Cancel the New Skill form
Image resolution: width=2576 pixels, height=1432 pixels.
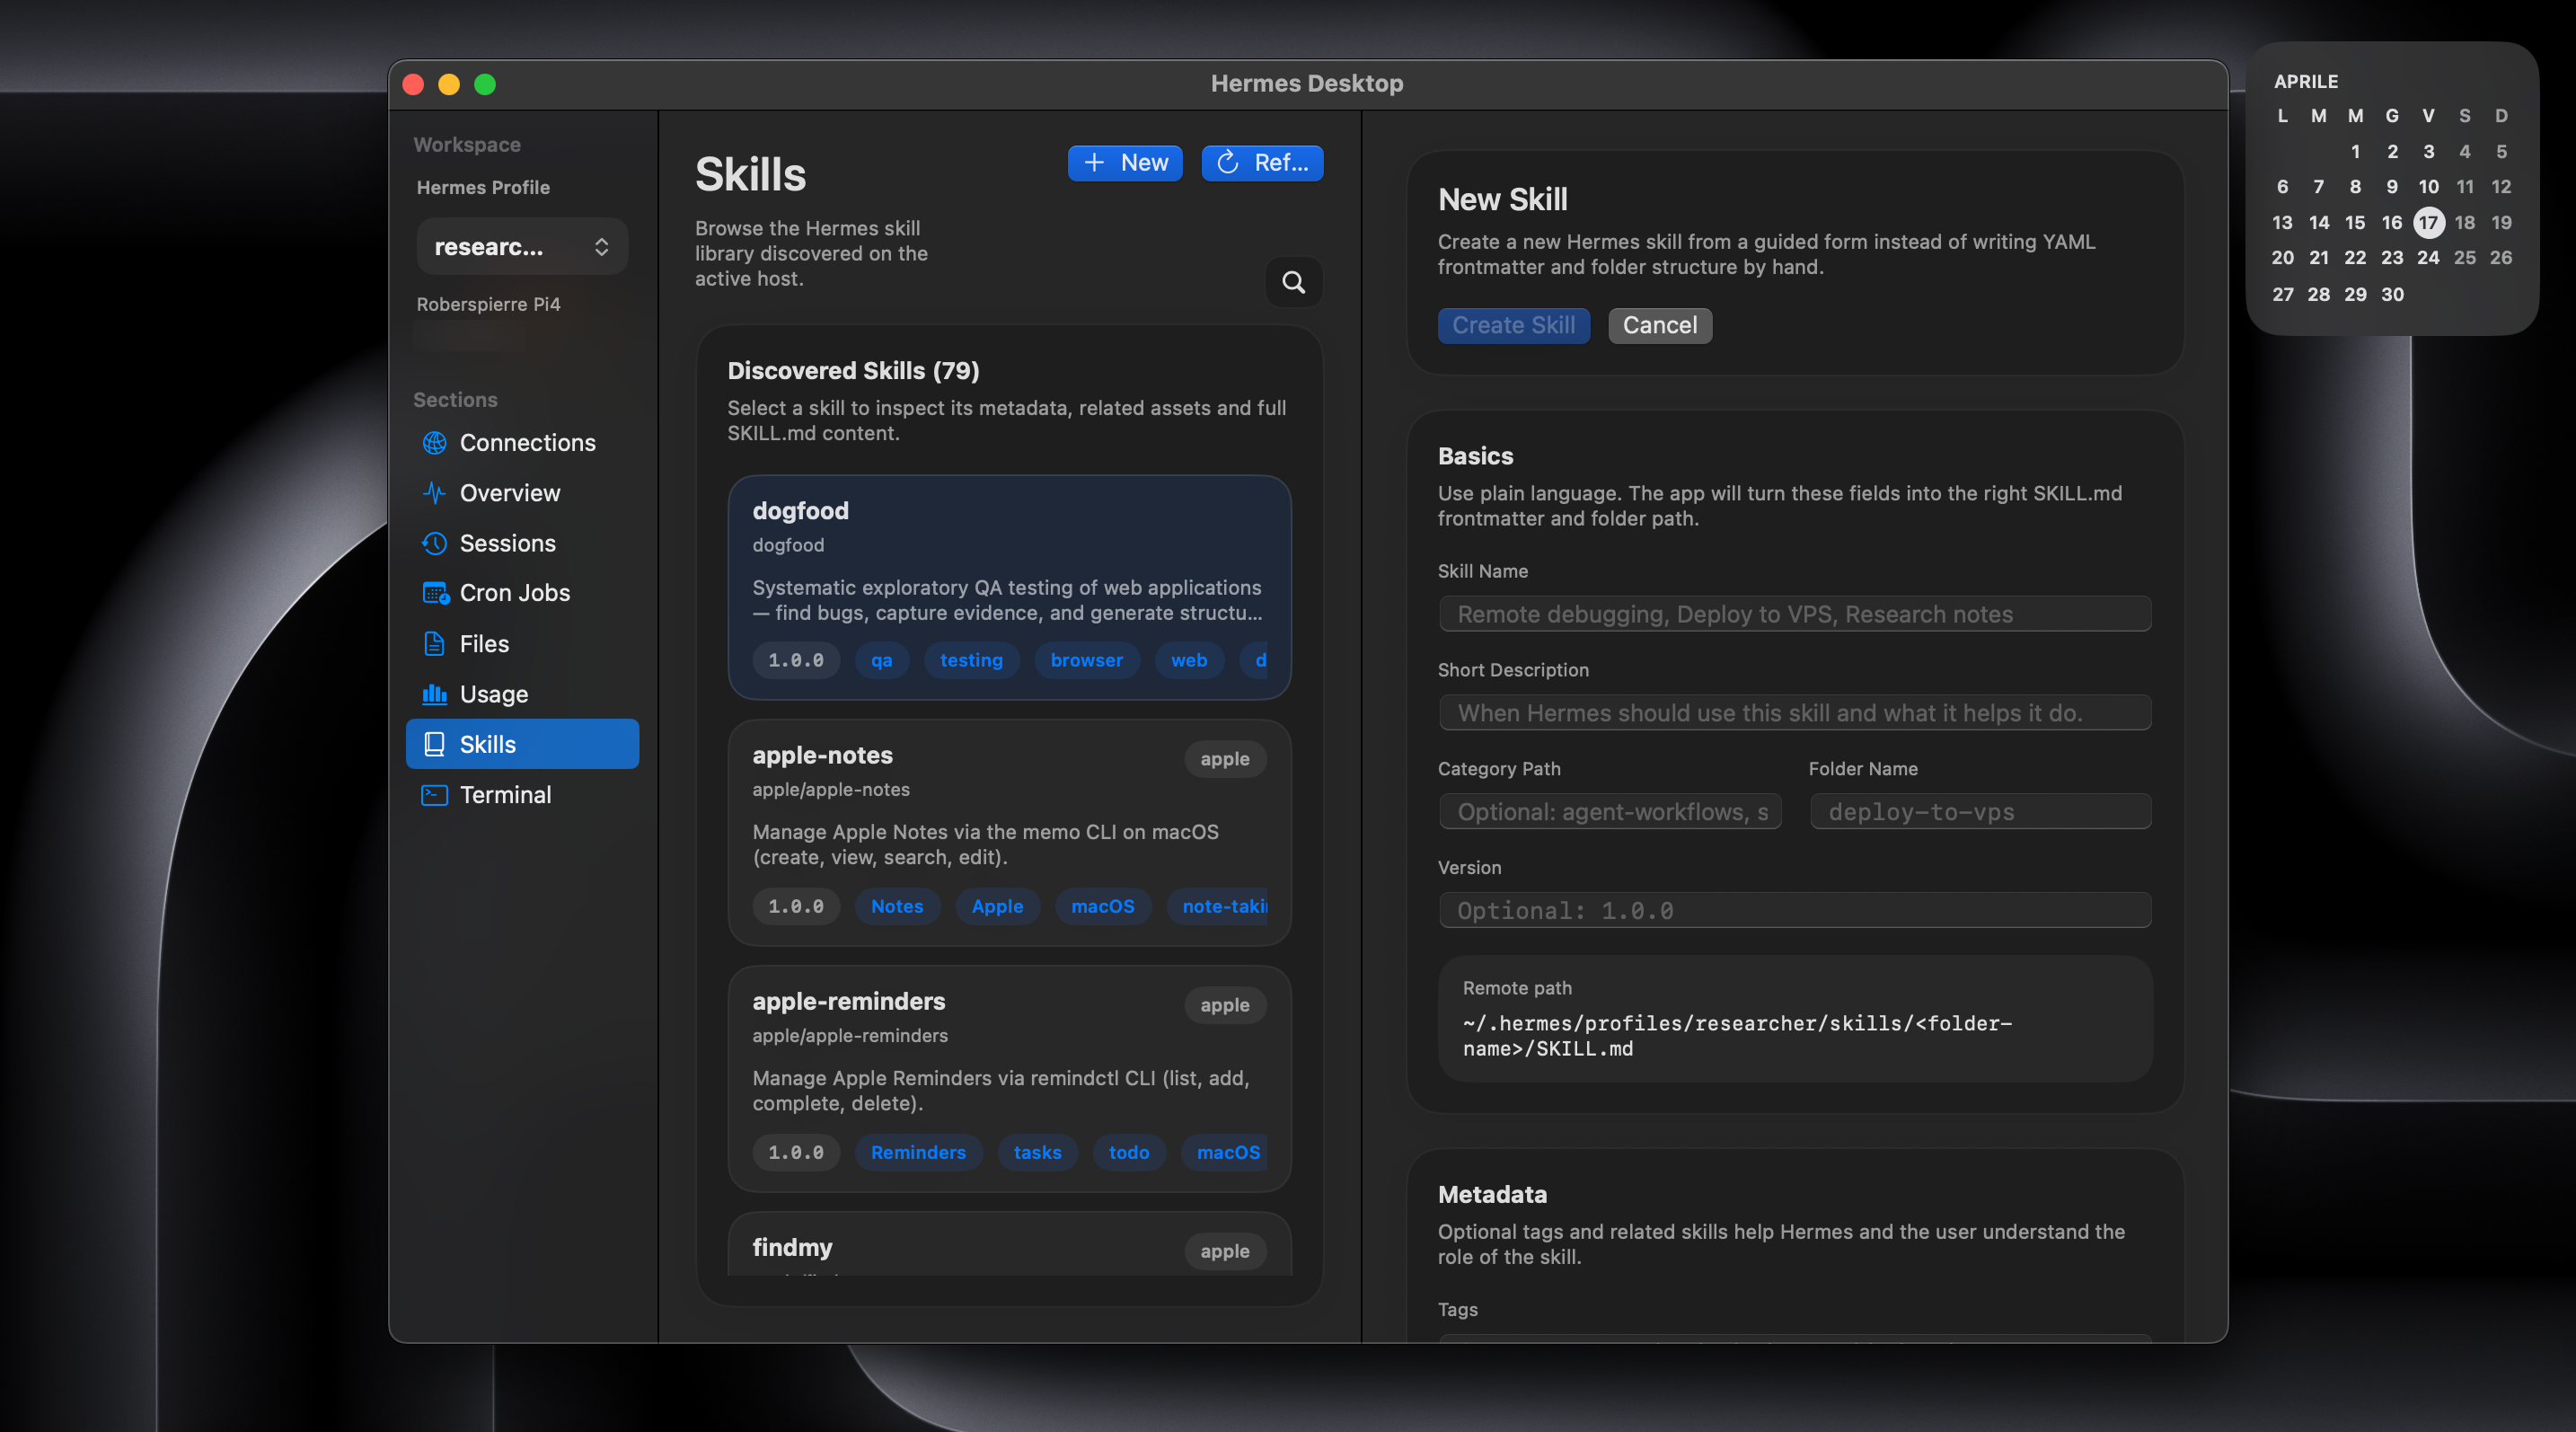click(1659, 325)
